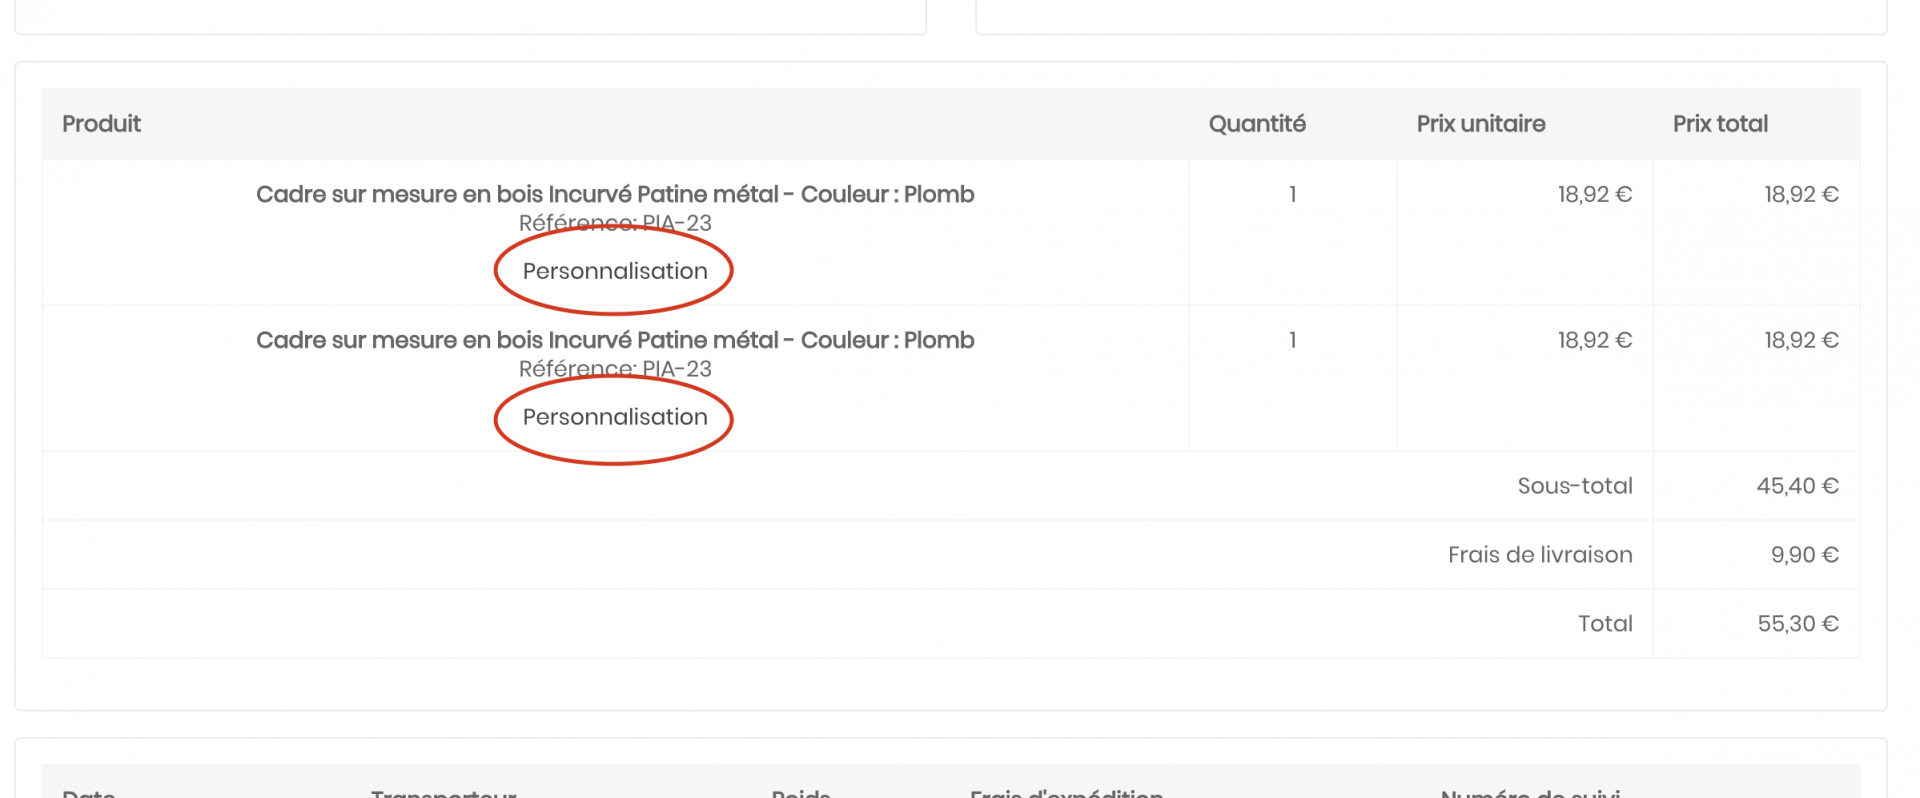
Task: Select the Prix total column header
Action: 1720,124
